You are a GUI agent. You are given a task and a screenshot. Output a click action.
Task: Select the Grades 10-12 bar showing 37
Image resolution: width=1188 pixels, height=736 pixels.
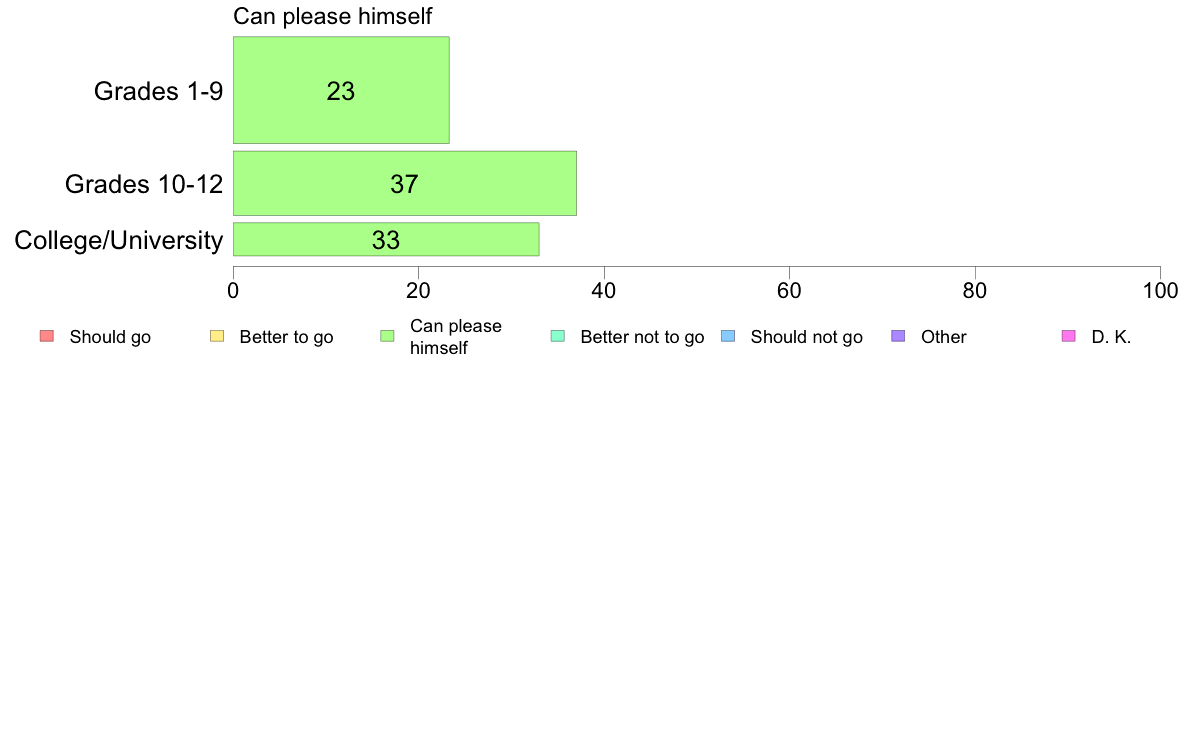[405, 183]
